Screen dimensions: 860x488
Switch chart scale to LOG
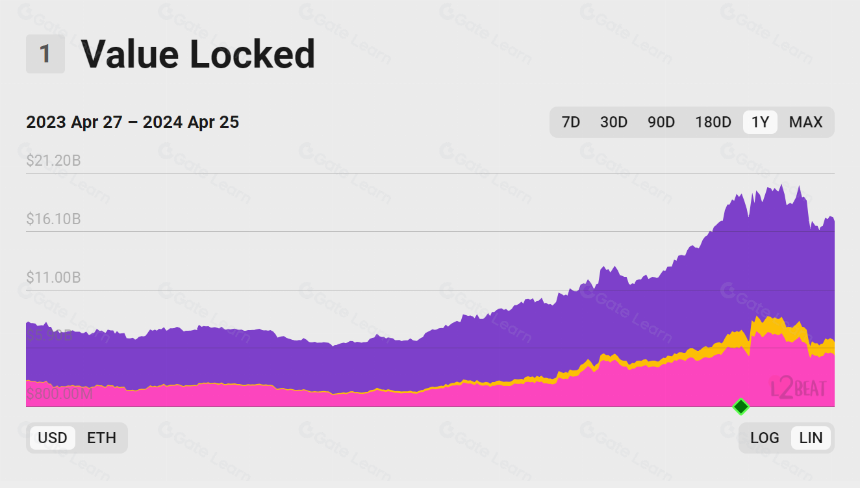pyautogui.click(x=765, y=438)
